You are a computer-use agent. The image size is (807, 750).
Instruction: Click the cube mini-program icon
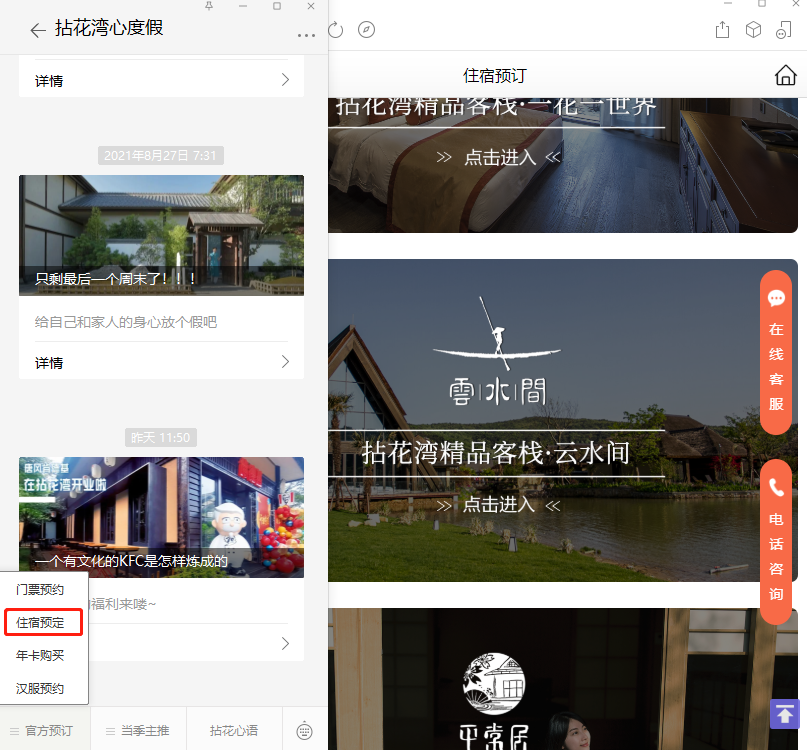pyautogui.click(x=753, y=30)
